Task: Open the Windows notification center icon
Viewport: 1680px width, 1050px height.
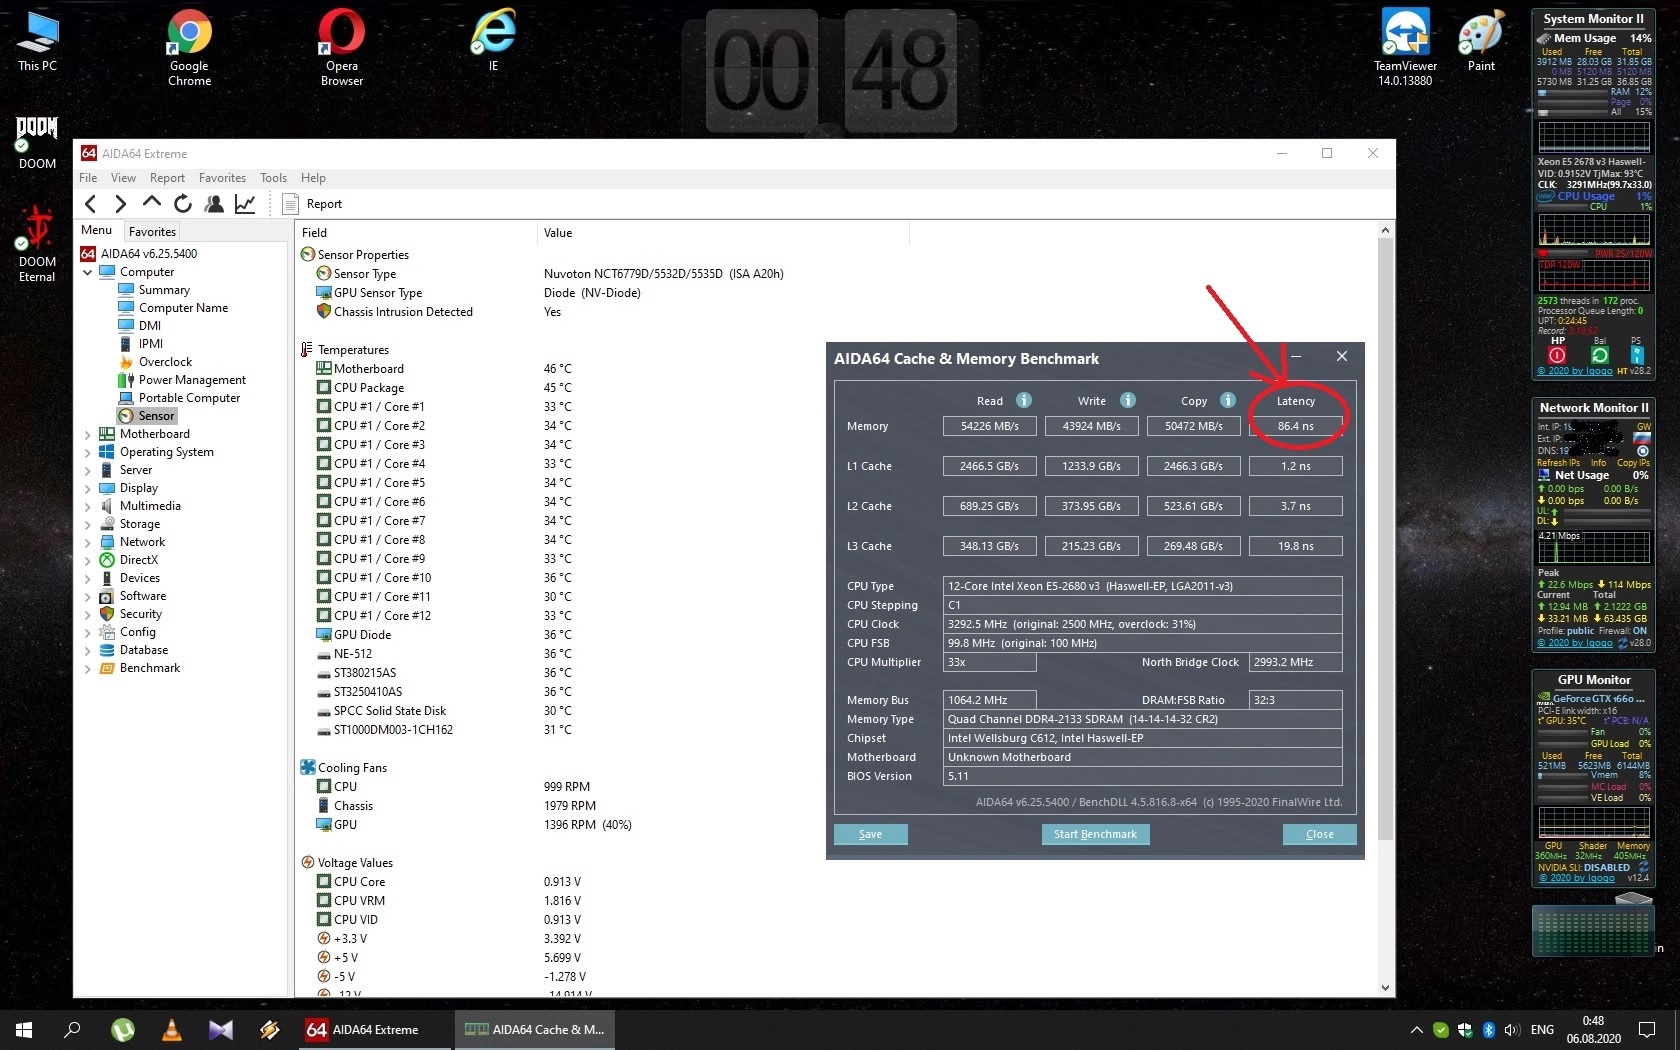Action: [1647, 1030]
